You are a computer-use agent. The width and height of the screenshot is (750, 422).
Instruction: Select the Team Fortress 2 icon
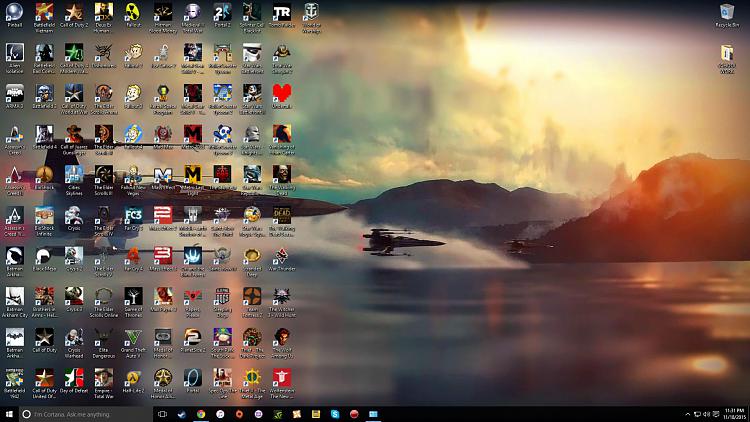[x=252, y=303]
